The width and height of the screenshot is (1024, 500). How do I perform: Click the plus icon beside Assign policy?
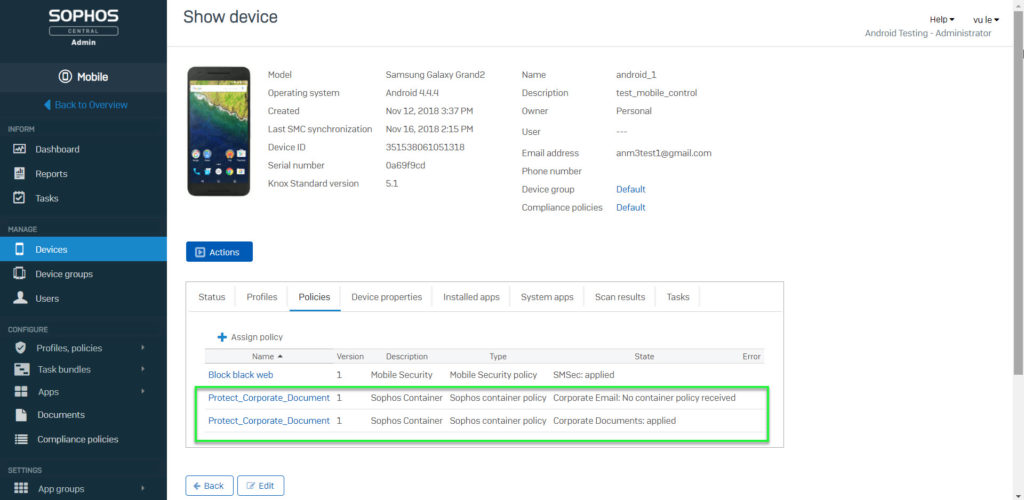point(222,337)
